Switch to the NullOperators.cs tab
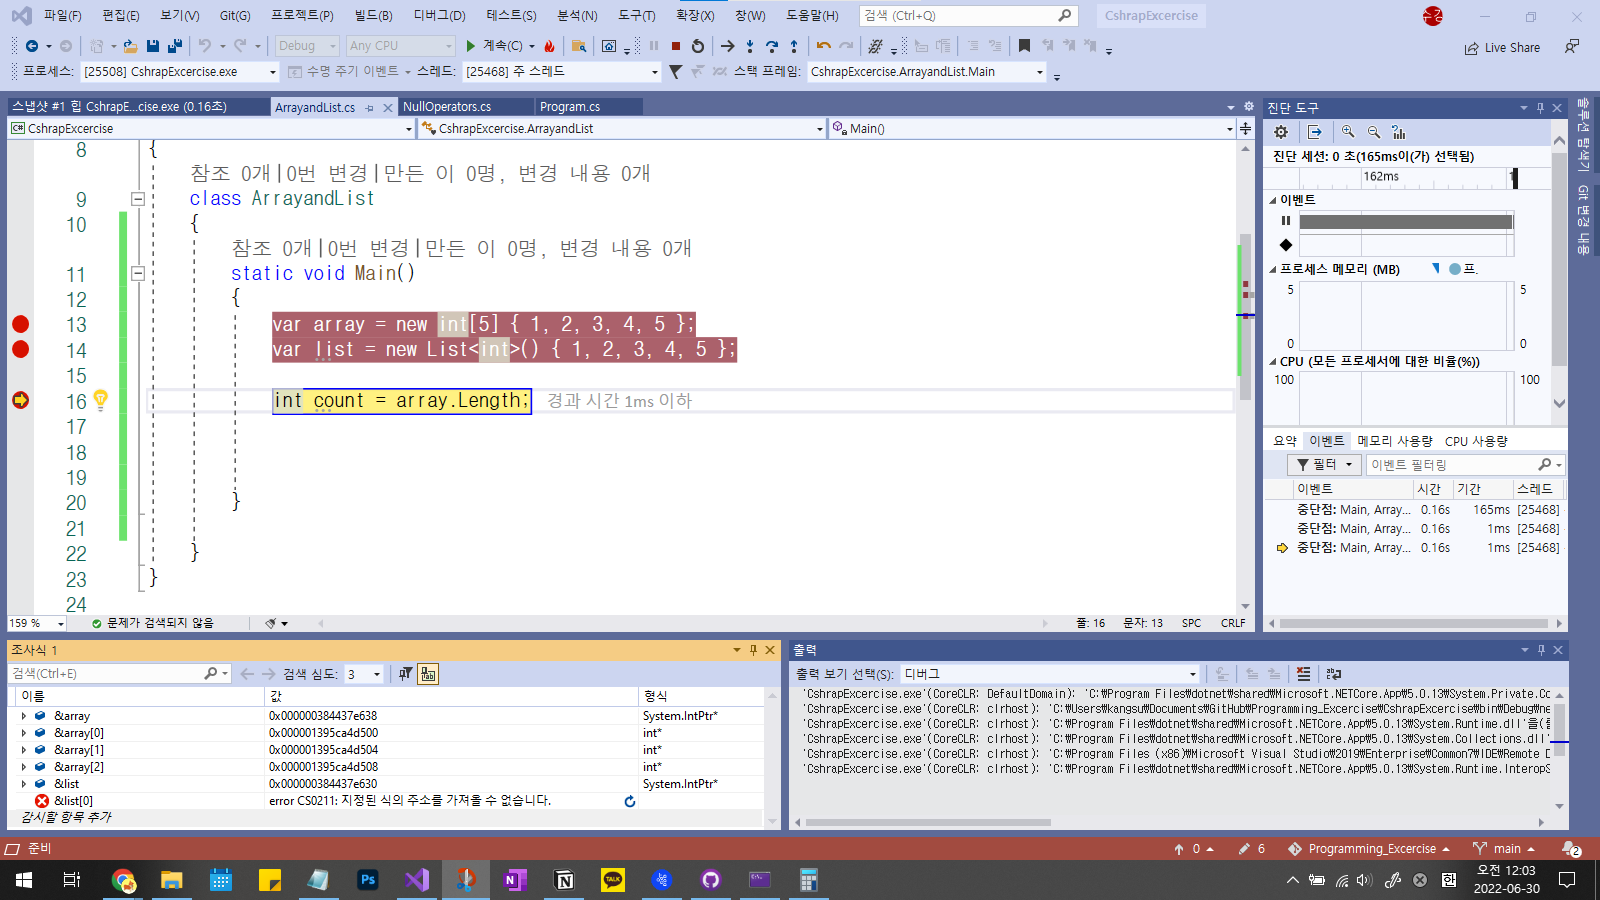This screenshot has height=900, width=1600. click(x=447, y=107)
